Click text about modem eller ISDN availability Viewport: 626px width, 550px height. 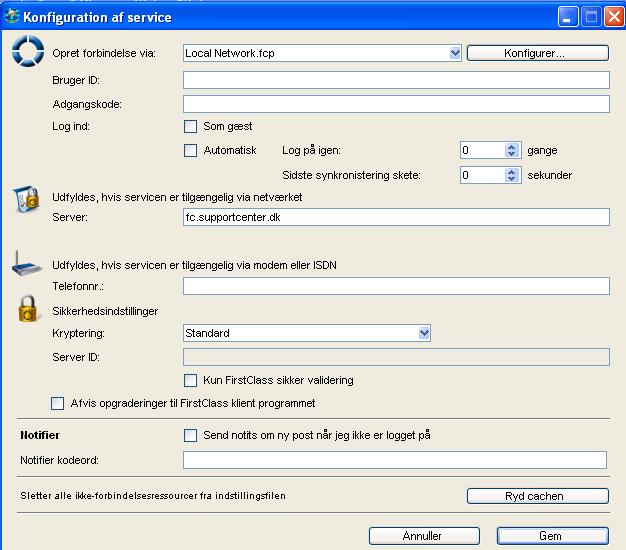coord(194,265)
